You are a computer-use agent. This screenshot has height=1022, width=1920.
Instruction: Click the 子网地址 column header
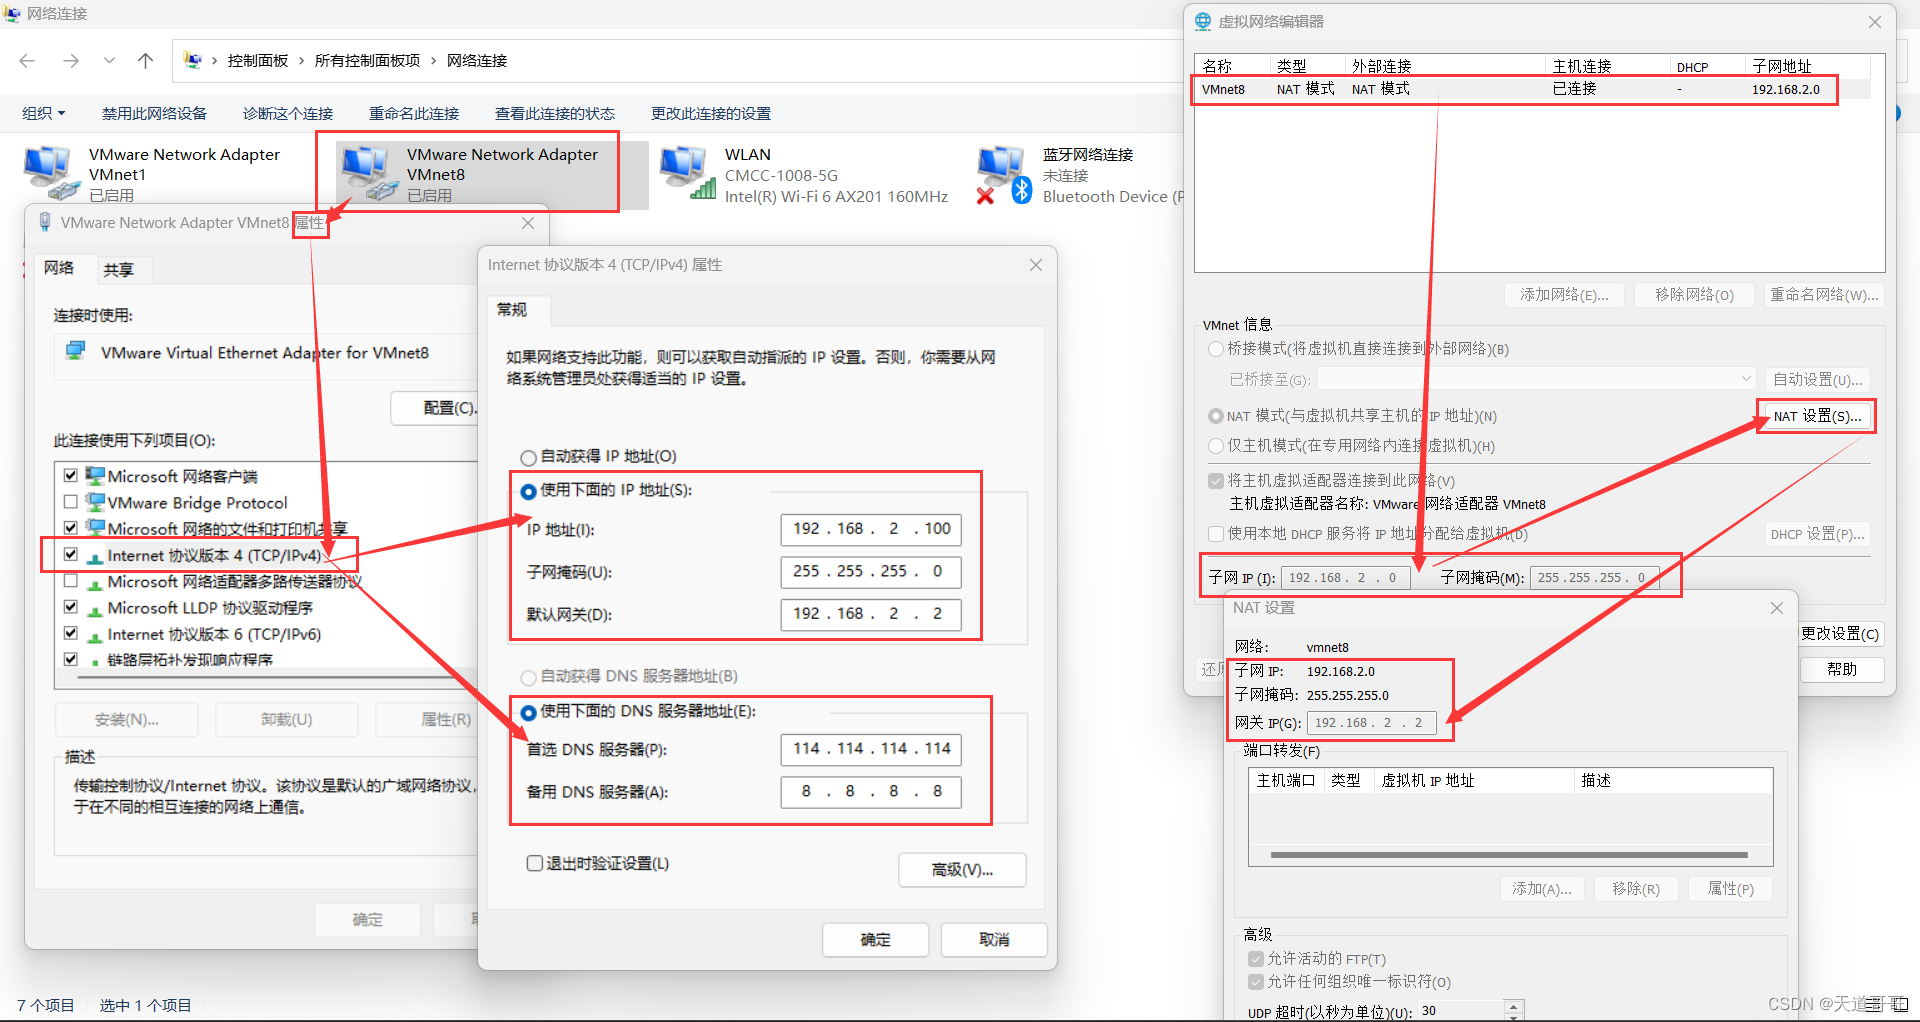point(1781,66)
